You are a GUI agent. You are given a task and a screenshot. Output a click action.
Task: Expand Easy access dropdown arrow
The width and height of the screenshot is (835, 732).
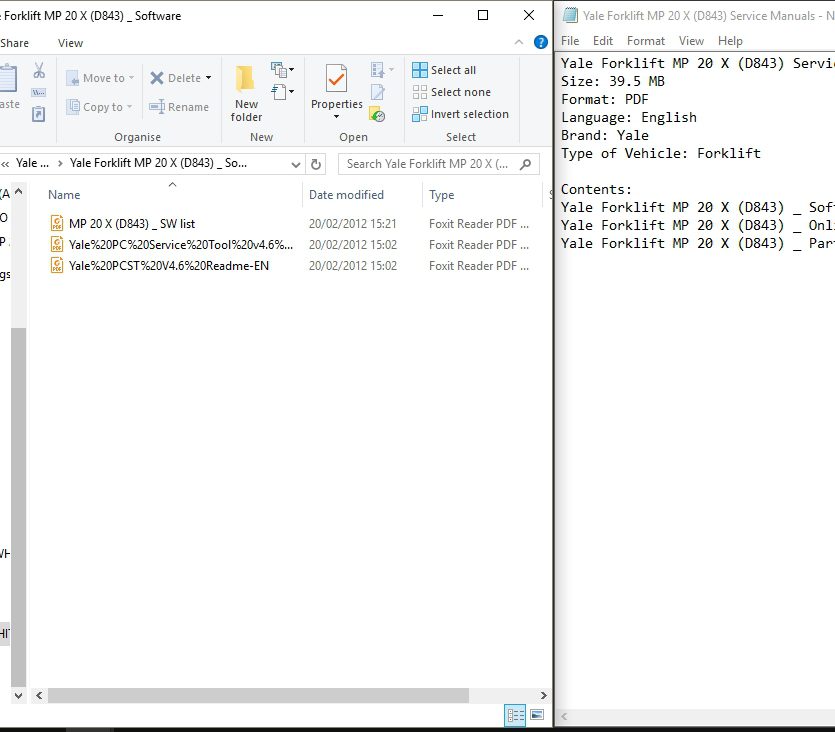(291, 92)
